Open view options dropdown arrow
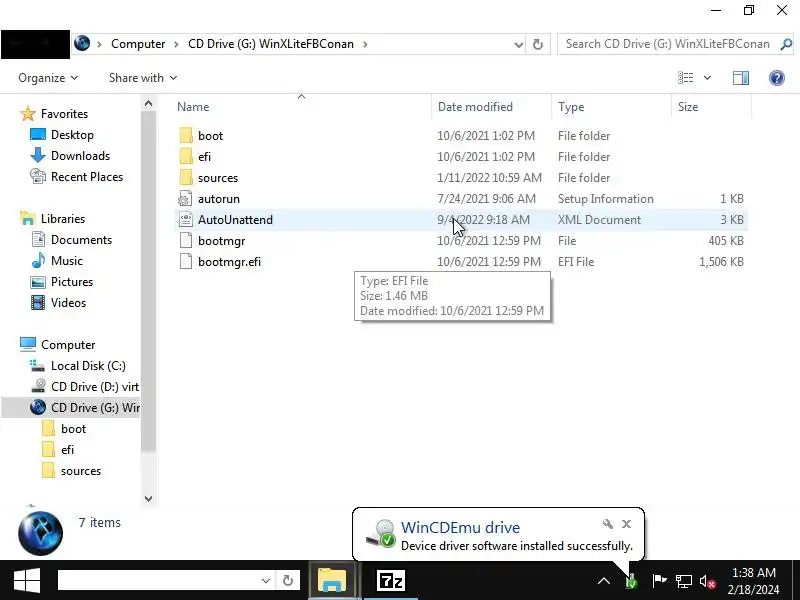The height and width of the screenshot is (600, 800). (x=707, y=78)
